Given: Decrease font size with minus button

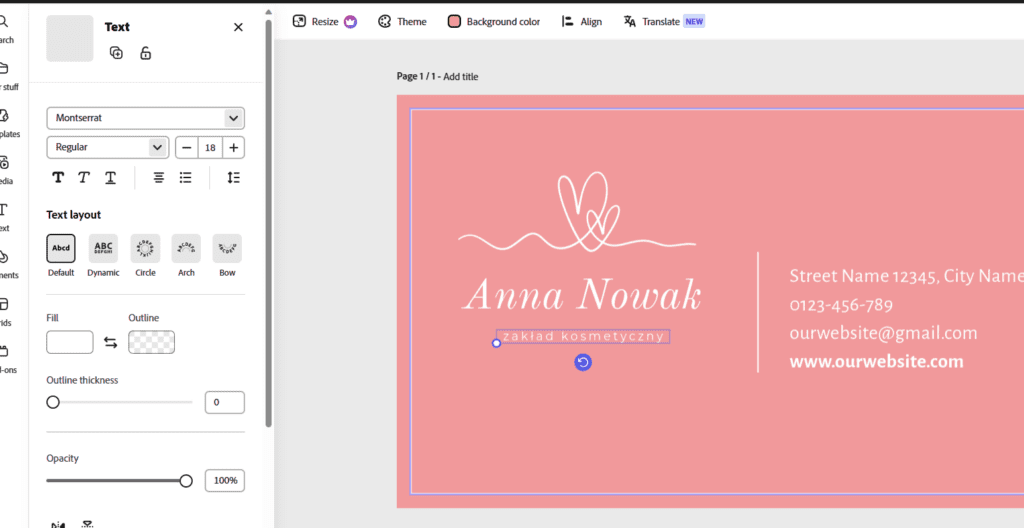Looking at the screenshot, I should point(187,148).
